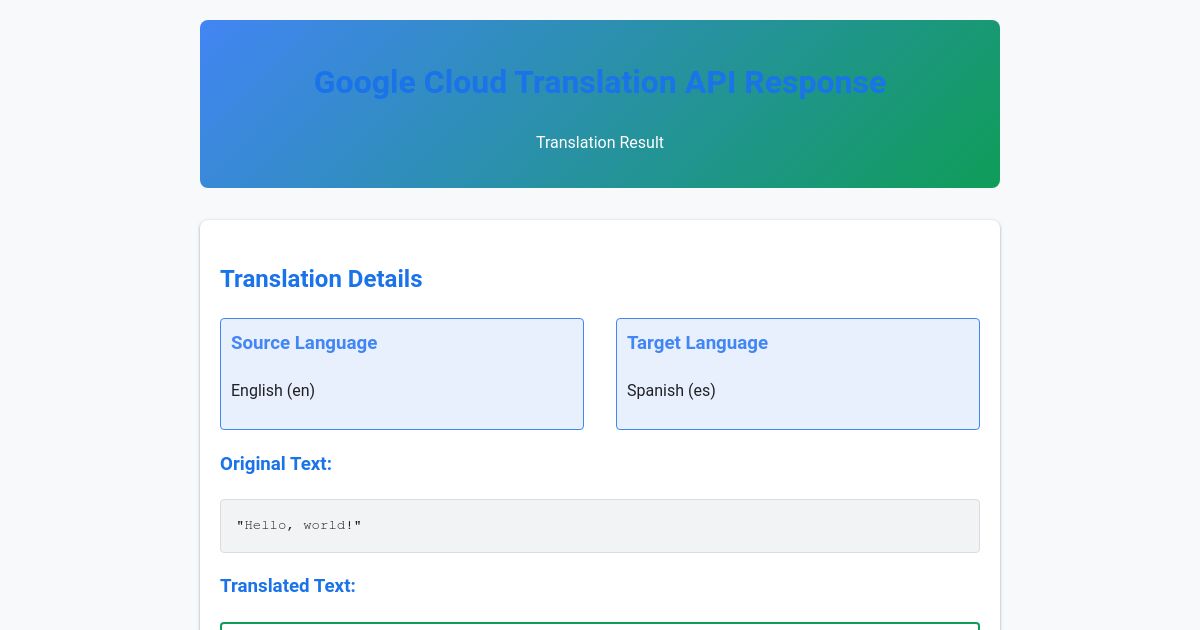This screenshot has width=1200, height=630.
Task: Select the Original Text heading
Action: coord(276,464)
